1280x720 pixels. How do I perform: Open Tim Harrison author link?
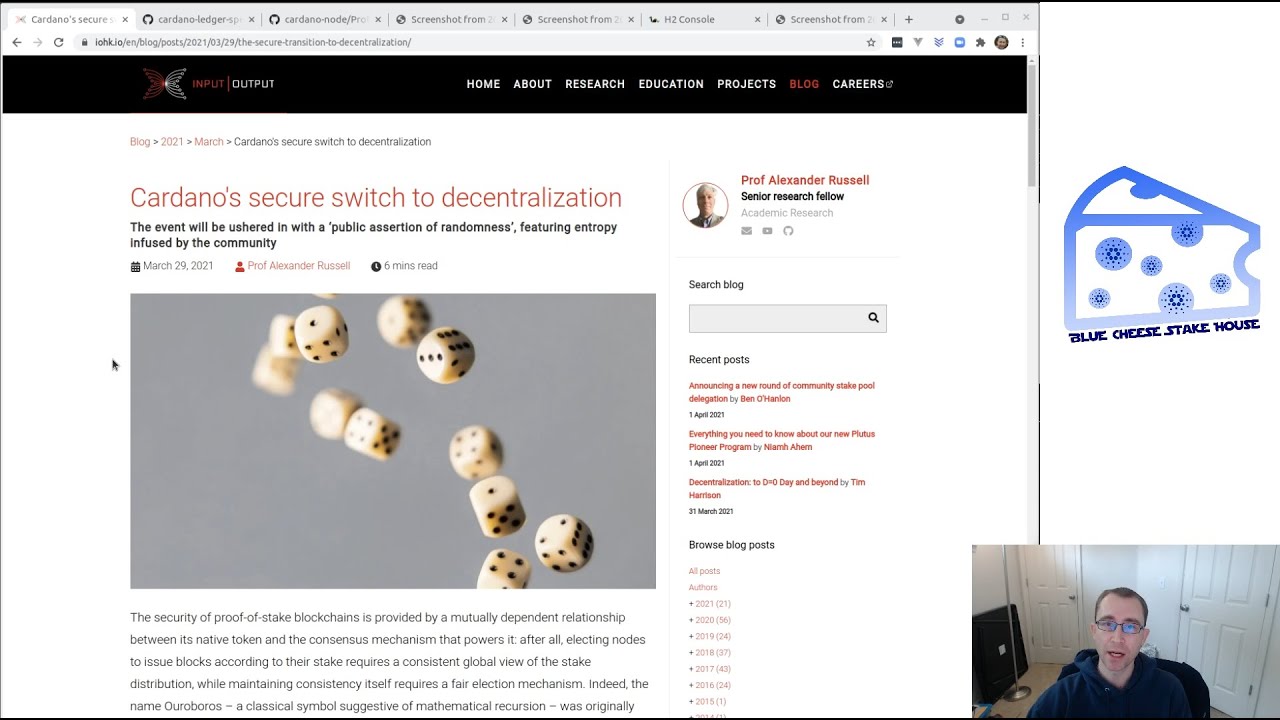click(x=777, y=489)
